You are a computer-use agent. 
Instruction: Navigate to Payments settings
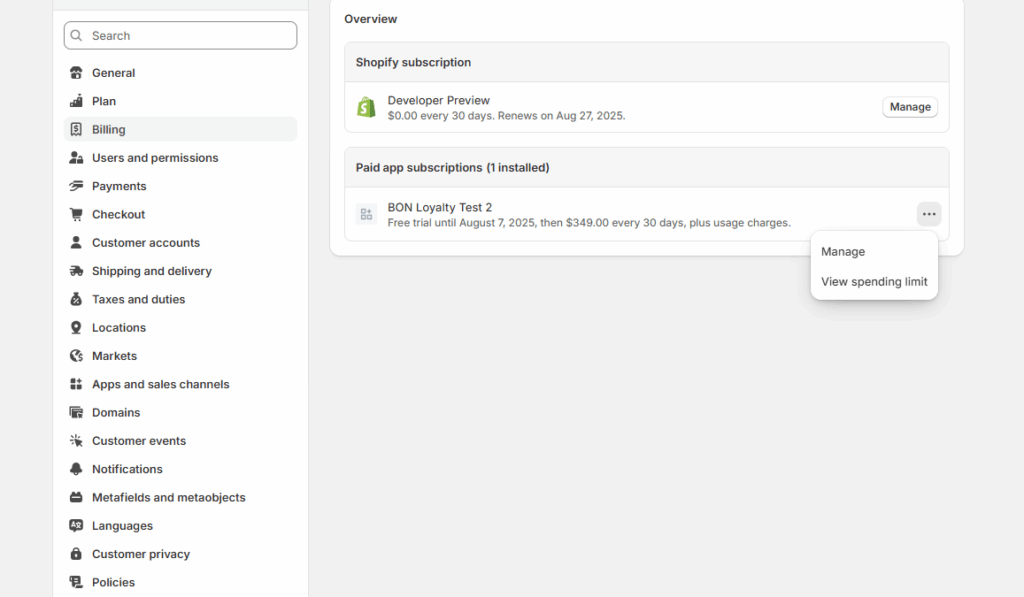click(181, 186)
